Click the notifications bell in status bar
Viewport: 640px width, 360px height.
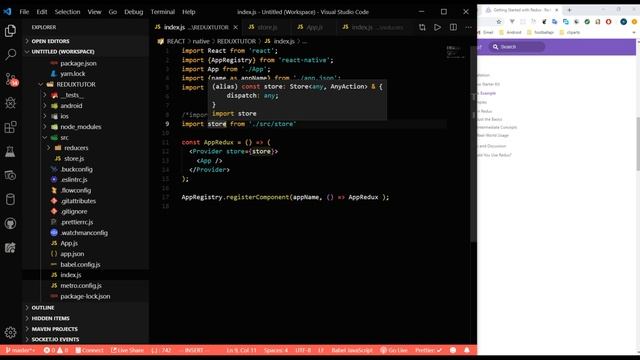point(467,350)
